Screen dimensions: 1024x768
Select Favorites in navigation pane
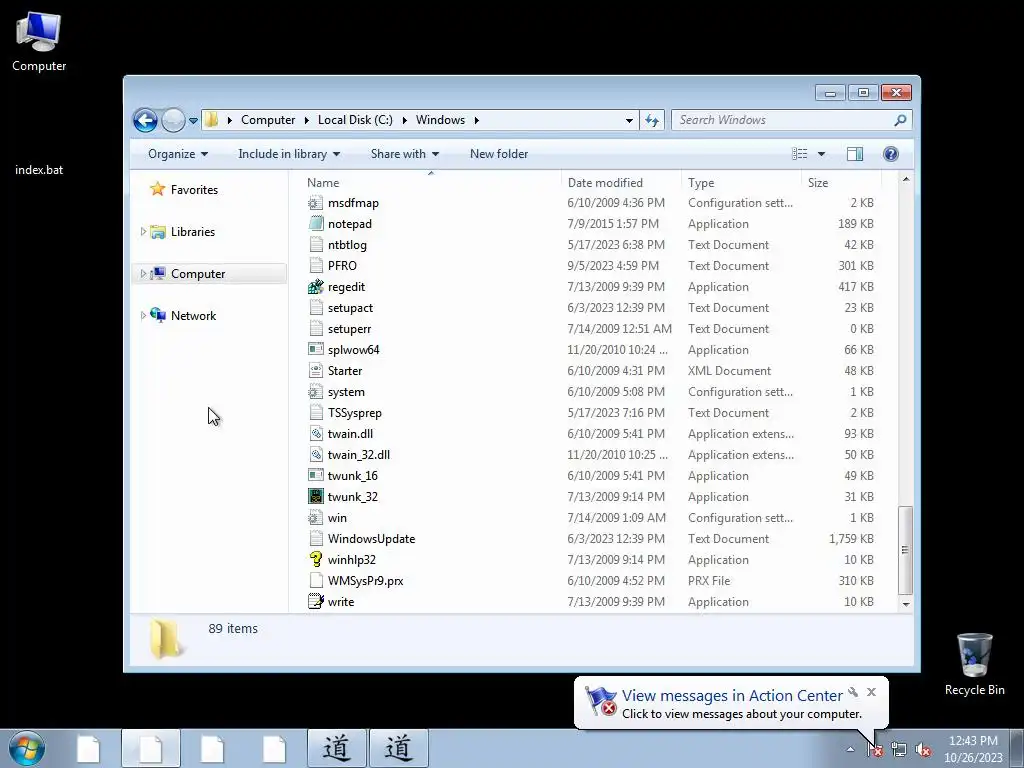(x=194, y=190)
